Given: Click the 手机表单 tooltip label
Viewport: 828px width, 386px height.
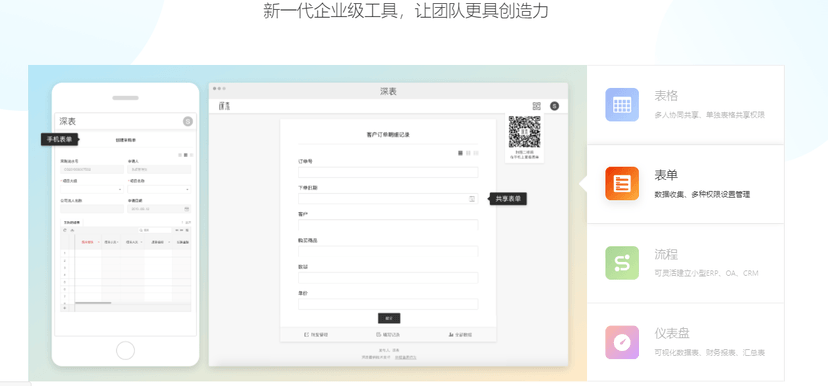Looking at the screenshot, I should 59,139.
